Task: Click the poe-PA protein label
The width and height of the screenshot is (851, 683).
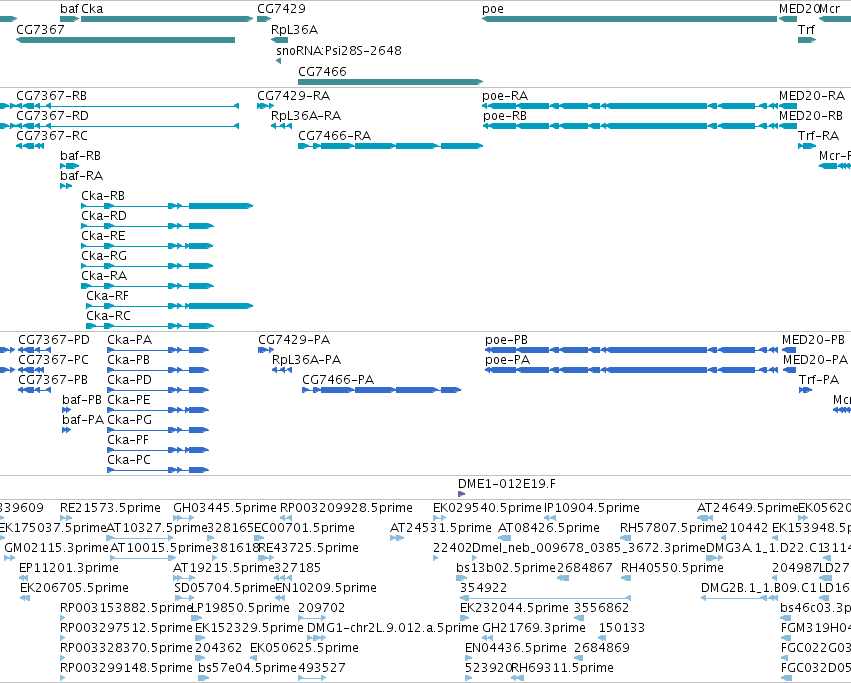Action: 507,360
